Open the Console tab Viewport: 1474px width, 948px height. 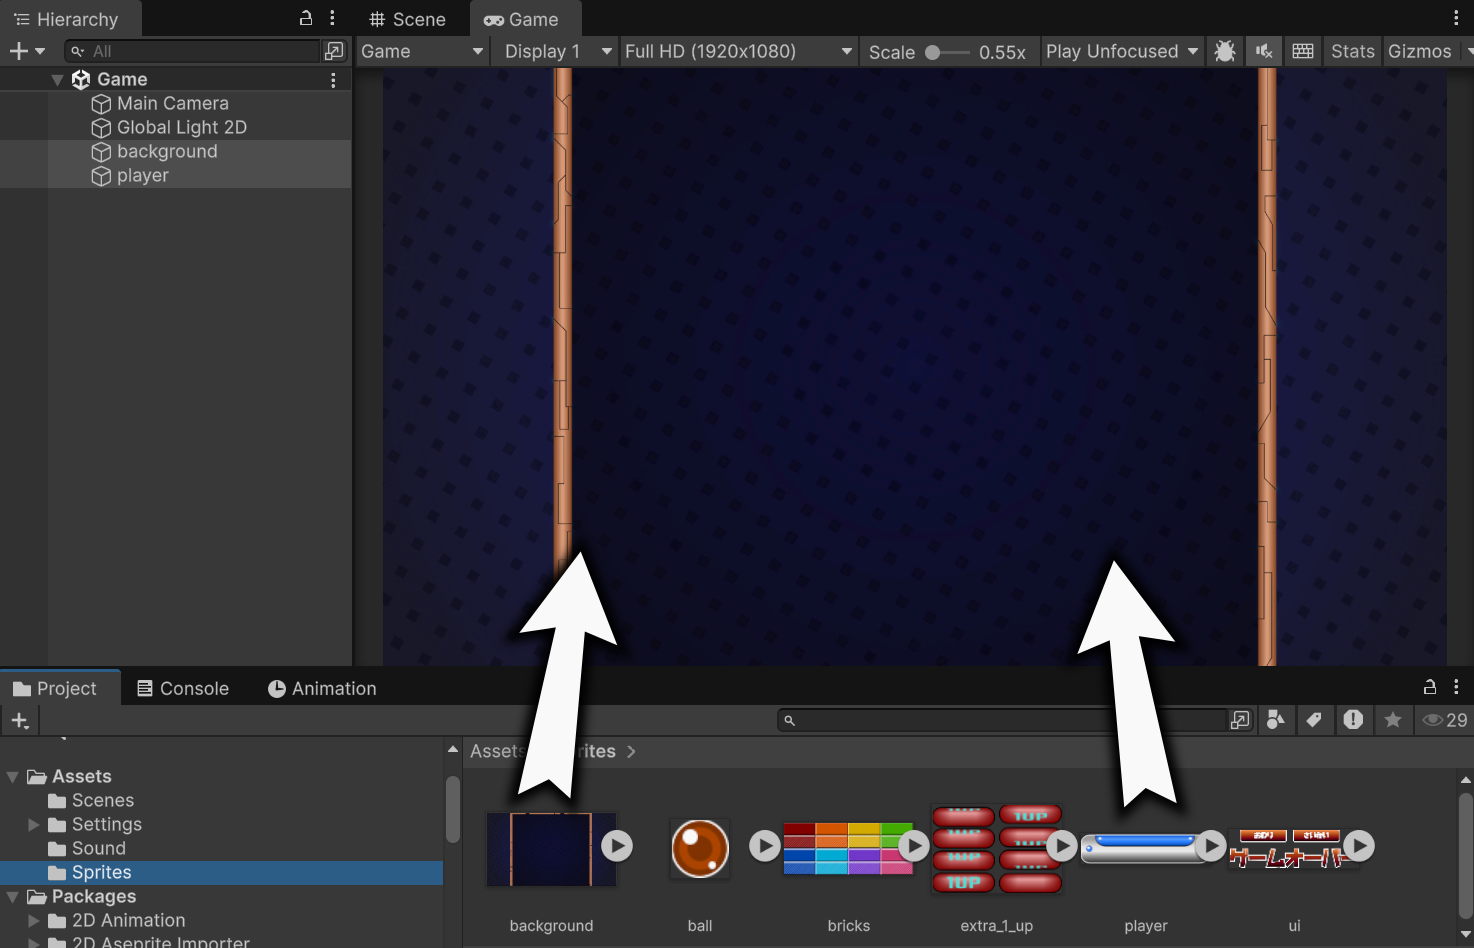pyautogui.click(x=183, y=688)
